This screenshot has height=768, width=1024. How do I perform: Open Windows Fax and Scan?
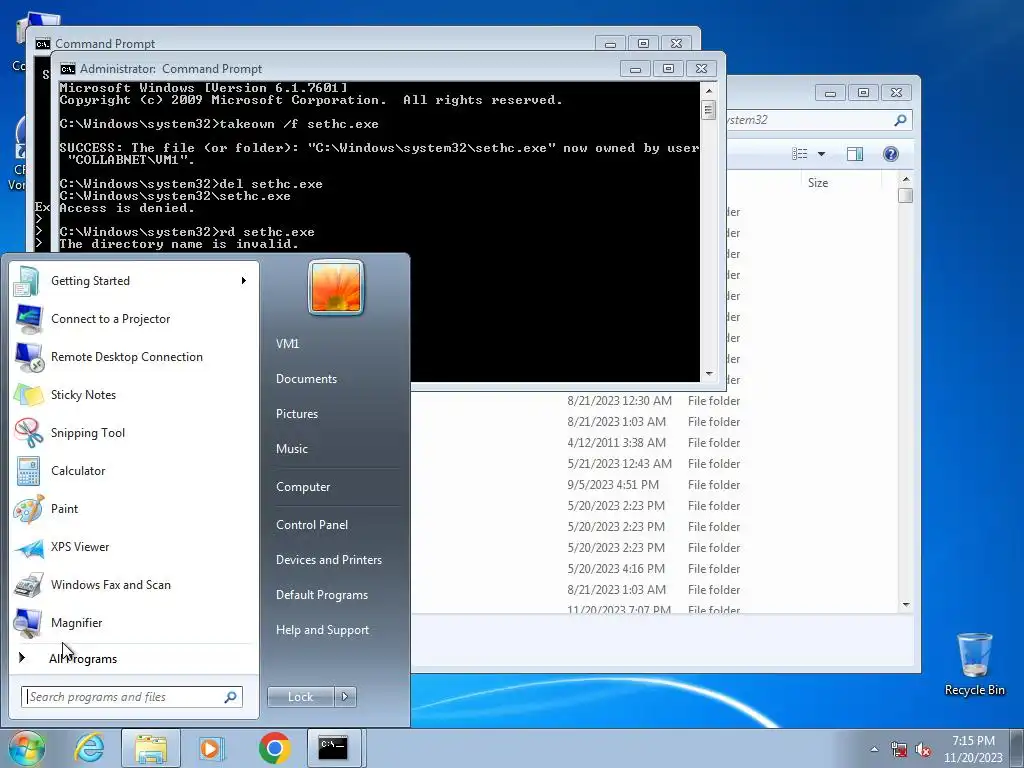(134, 584)
